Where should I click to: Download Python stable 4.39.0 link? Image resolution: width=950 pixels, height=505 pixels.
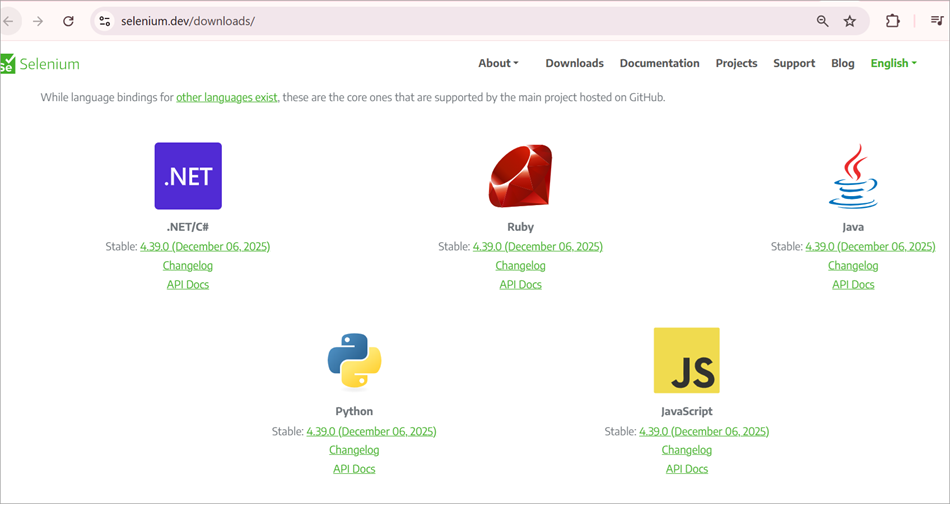(x=371, y=431)
